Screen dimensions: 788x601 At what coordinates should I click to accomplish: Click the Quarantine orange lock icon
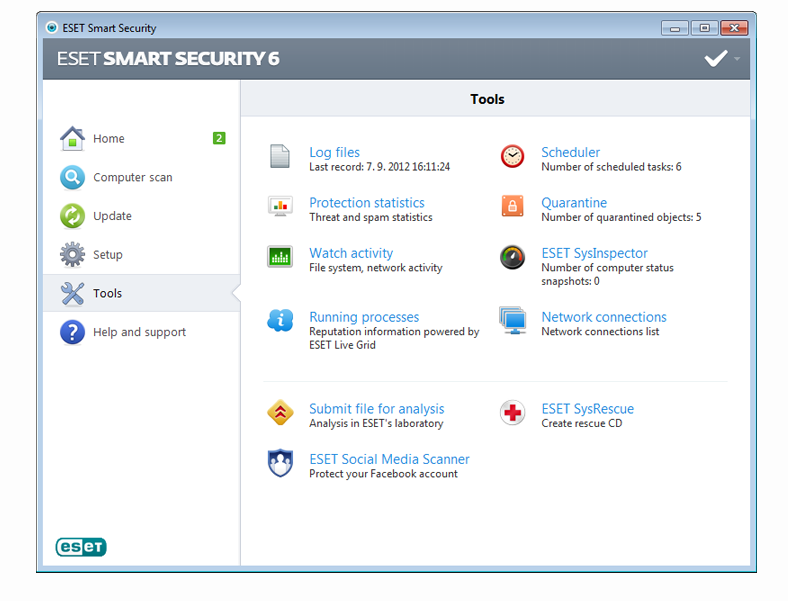pyautogui.click(x=512, y=206)
